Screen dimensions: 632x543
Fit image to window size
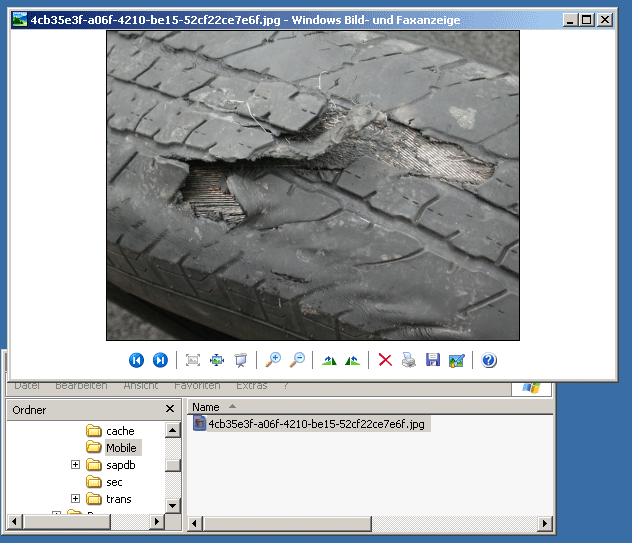(x=193, y=360)
